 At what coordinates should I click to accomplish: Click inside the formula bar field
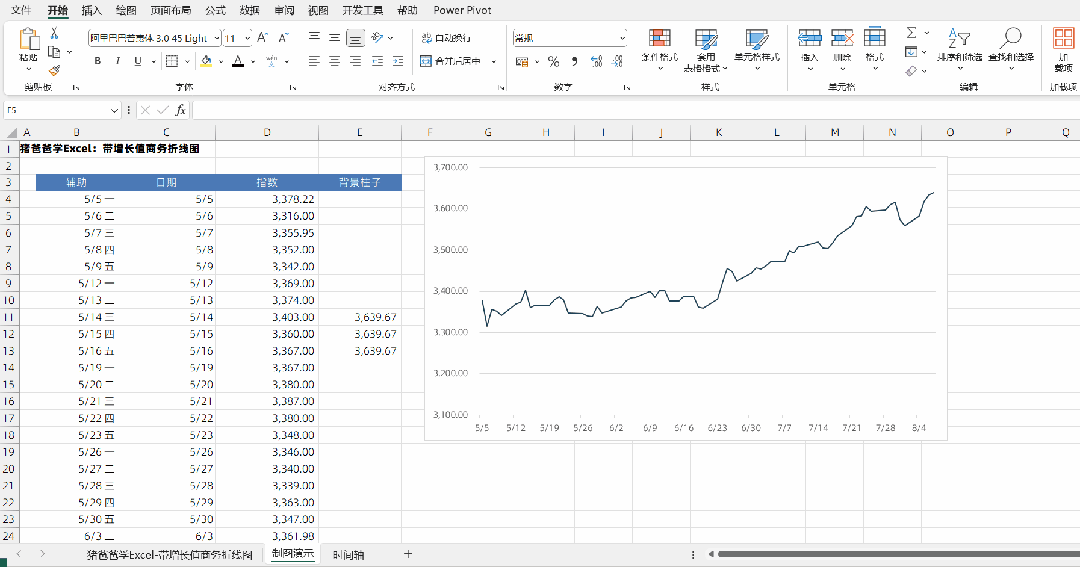[x=635, y=110]
